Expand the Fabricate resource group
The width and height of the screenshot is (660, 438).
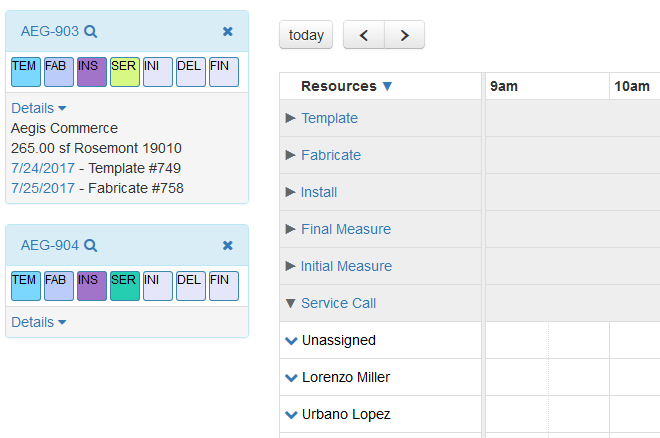point(291,155)
